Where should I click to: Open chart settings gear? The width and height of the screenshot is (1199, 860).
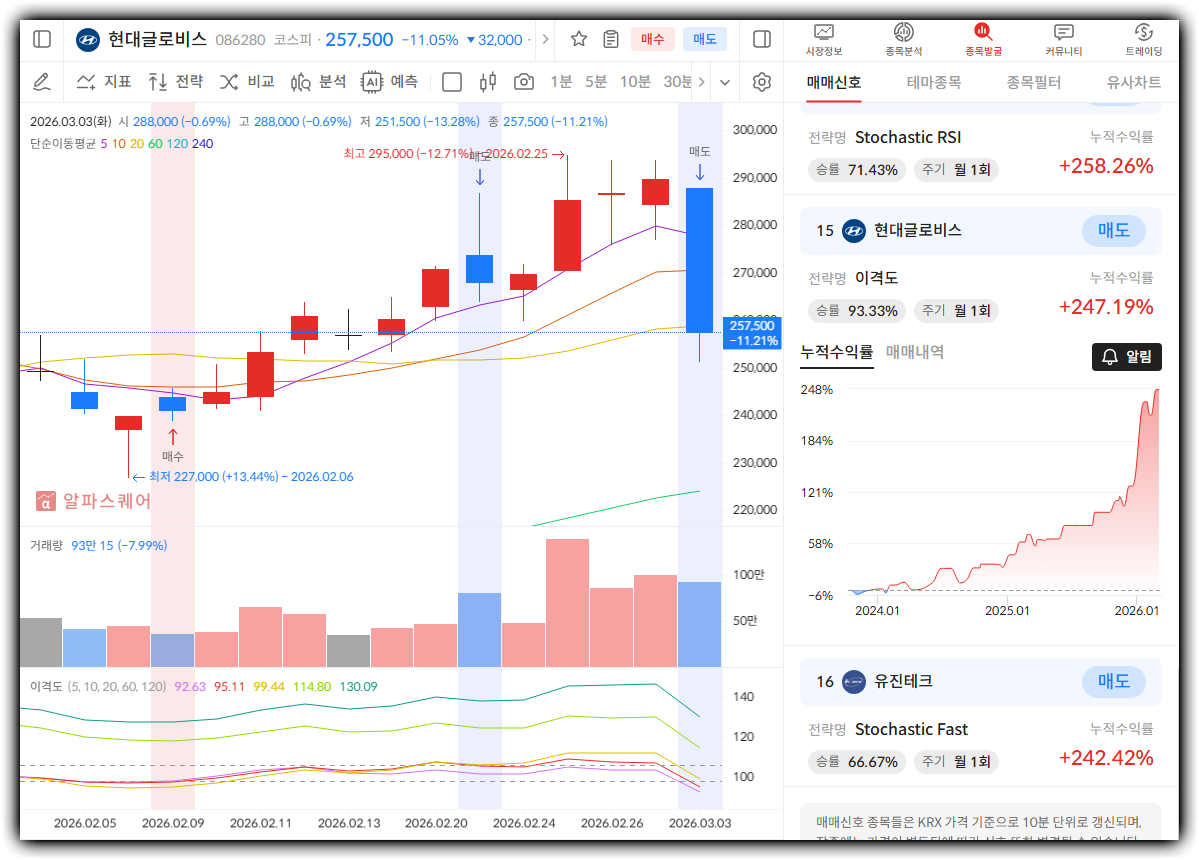(x=762, y=81)
